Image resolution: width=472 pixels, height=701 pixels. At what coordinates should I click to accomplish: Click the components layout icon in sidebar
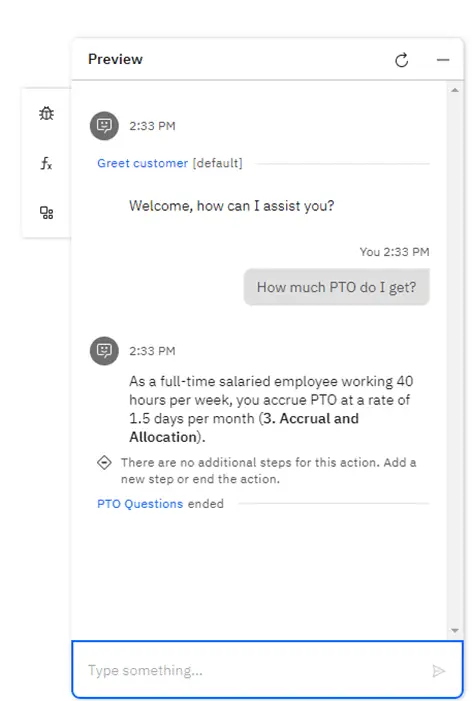click(46, 213)
